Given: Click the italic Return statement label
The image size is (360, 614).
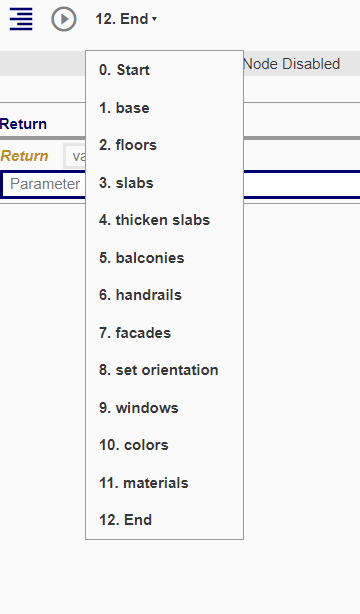Looking at the screenshot, I should coord(24,156).
